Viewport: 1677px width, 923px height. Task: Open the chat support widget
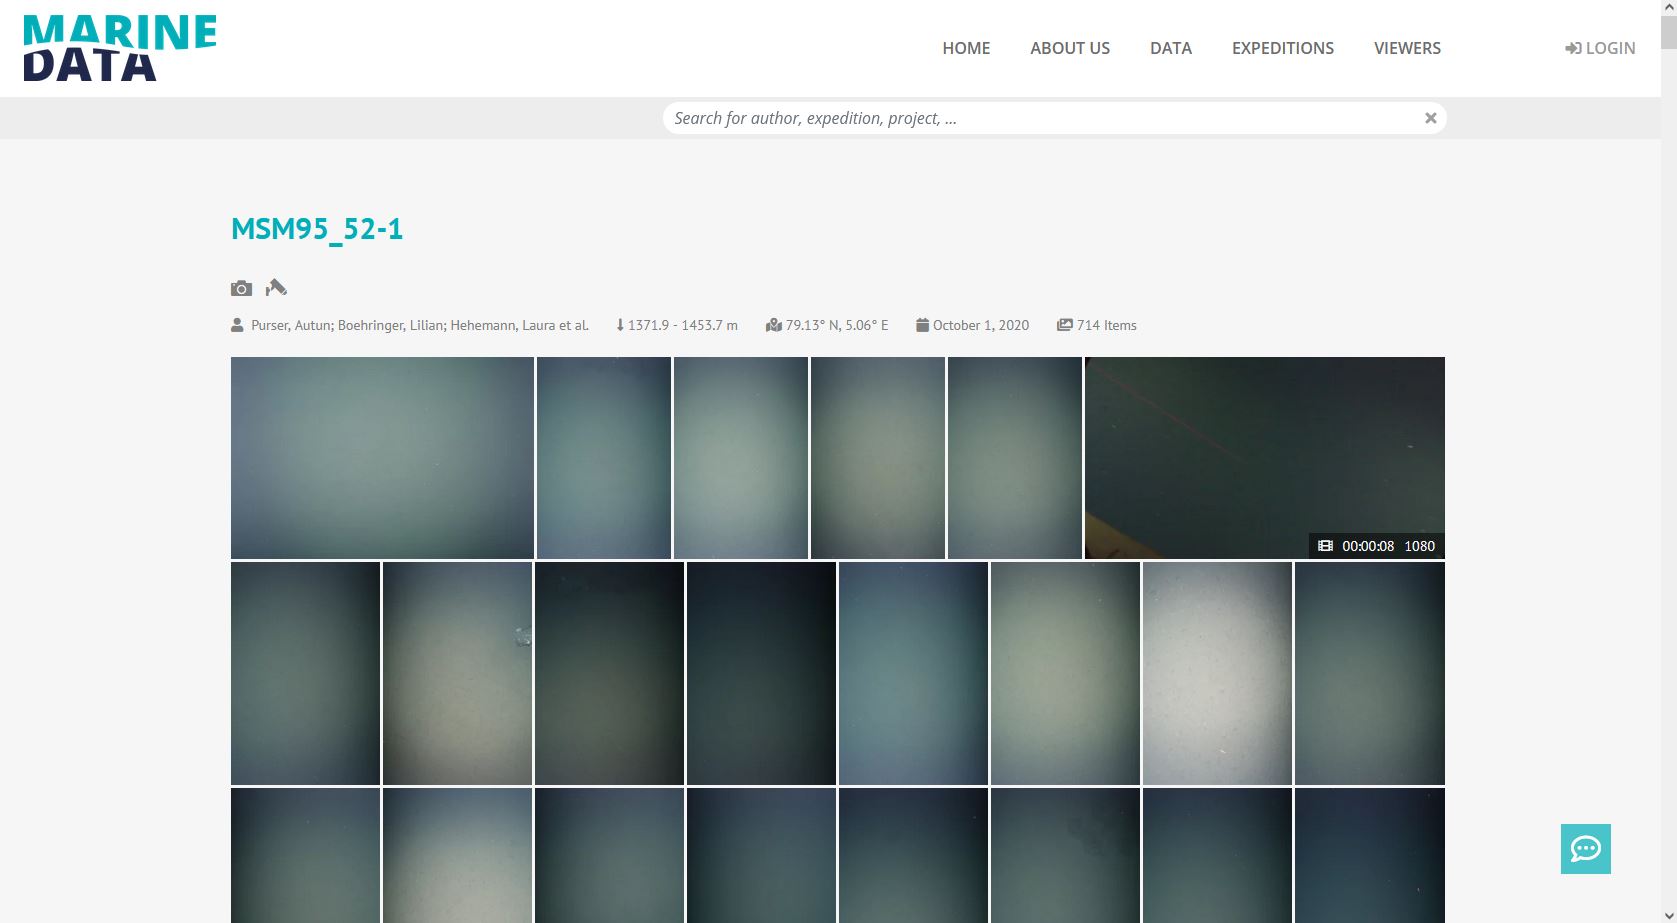coord(1585,849)
